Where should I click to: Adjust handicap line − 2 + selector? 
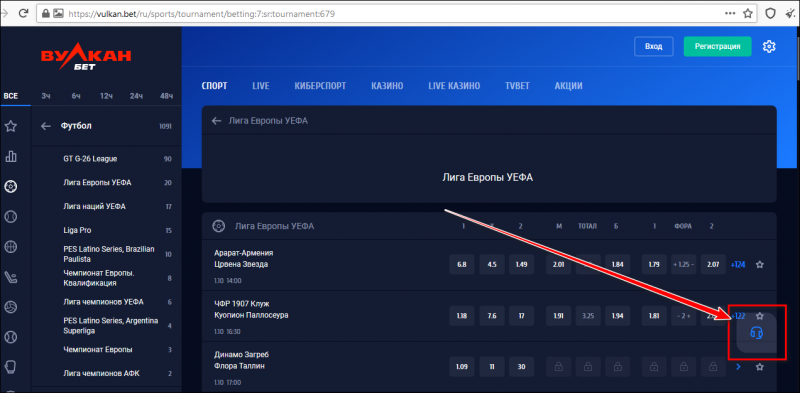[x=684, y=316]
